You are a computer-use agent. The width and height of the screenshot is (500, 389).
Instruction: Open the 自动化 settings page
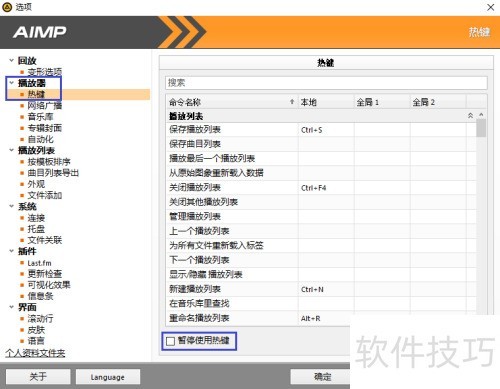pyautogui.click(x=40, y=139)
